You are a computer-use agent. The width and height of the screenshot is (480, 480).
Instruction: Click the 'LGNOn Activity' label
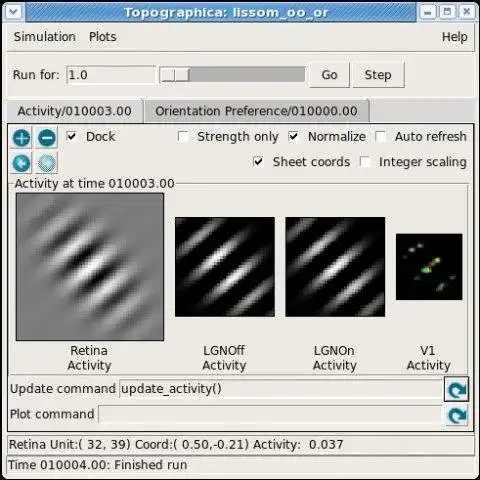click(x=335, y=358)
